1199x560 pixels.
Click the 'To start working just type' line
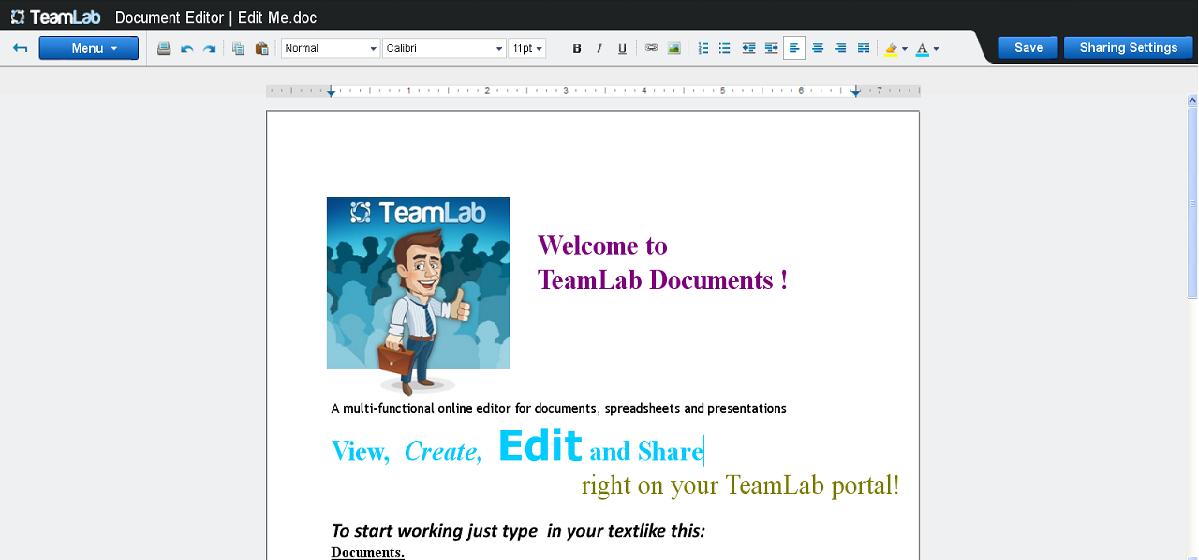point(518,531)
